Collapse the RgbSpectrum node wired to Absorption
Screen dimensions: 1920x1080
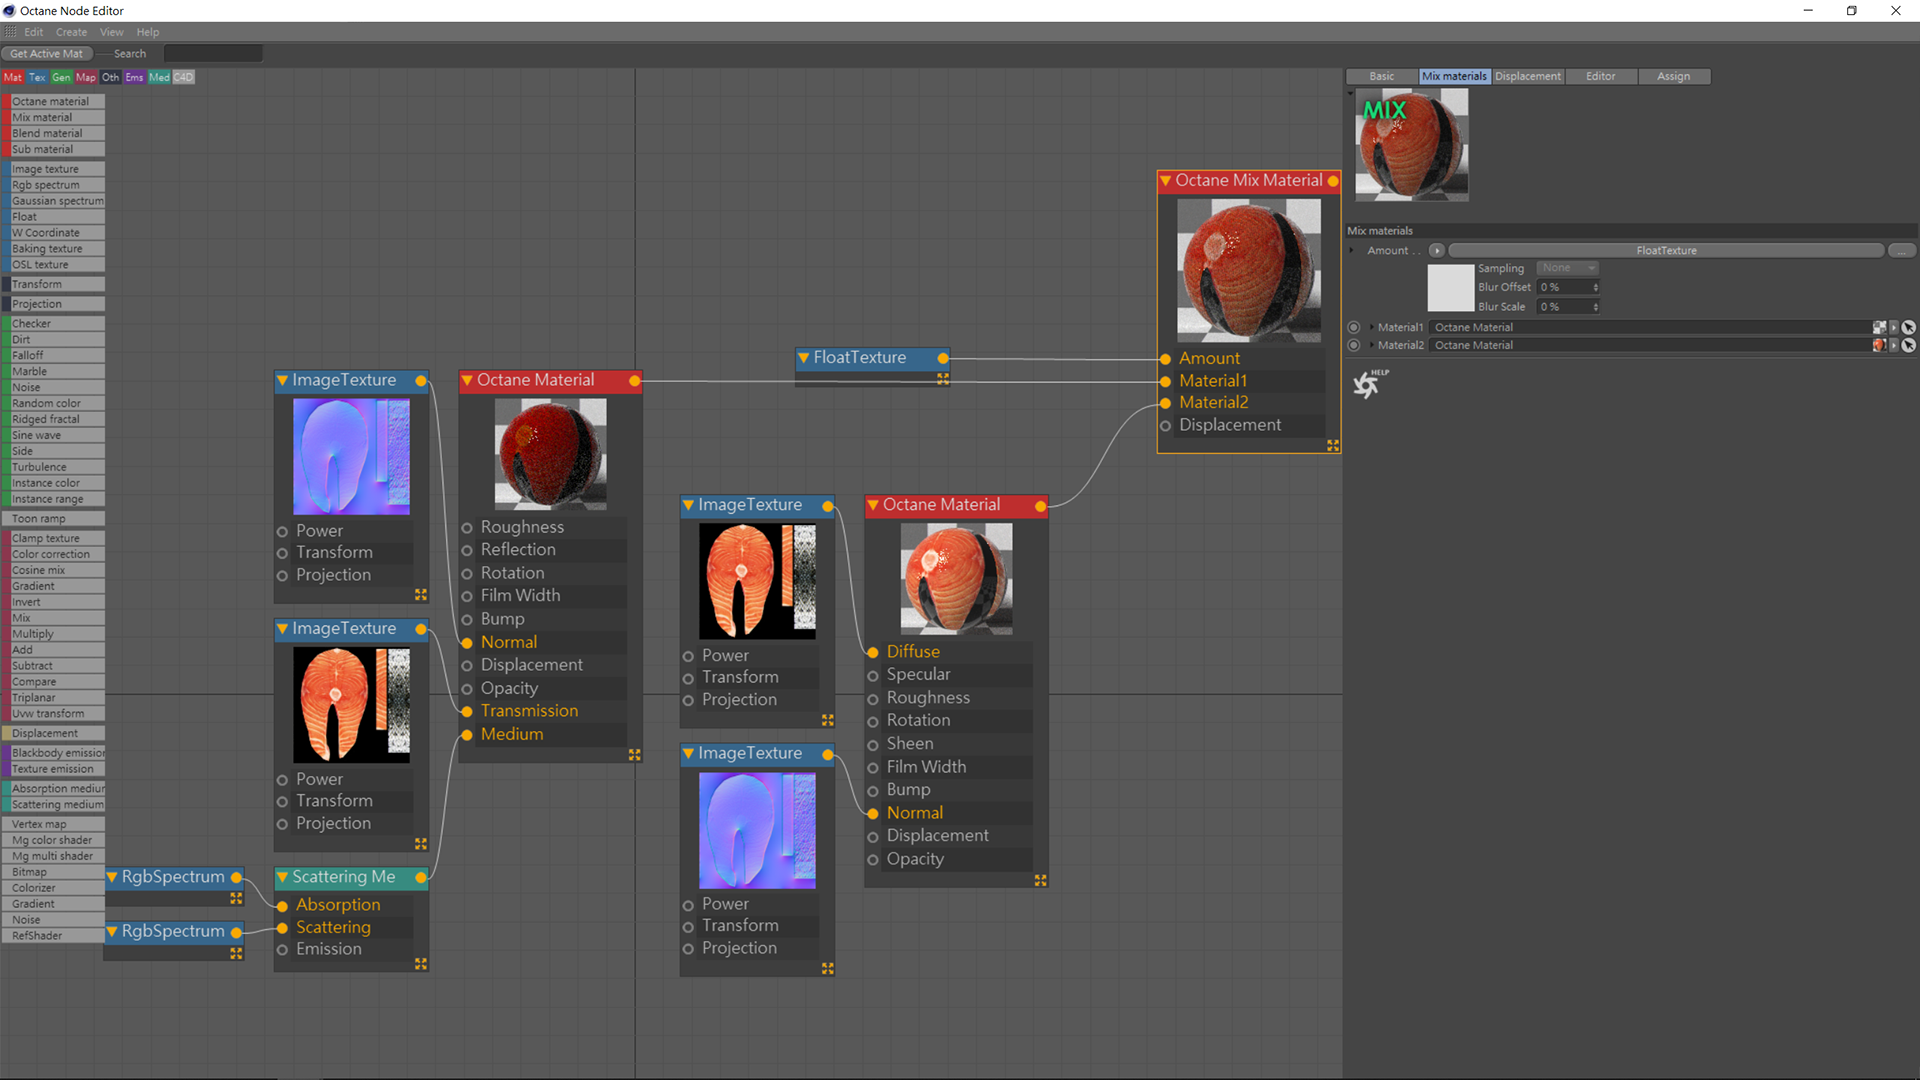click(x=112, y=878)
